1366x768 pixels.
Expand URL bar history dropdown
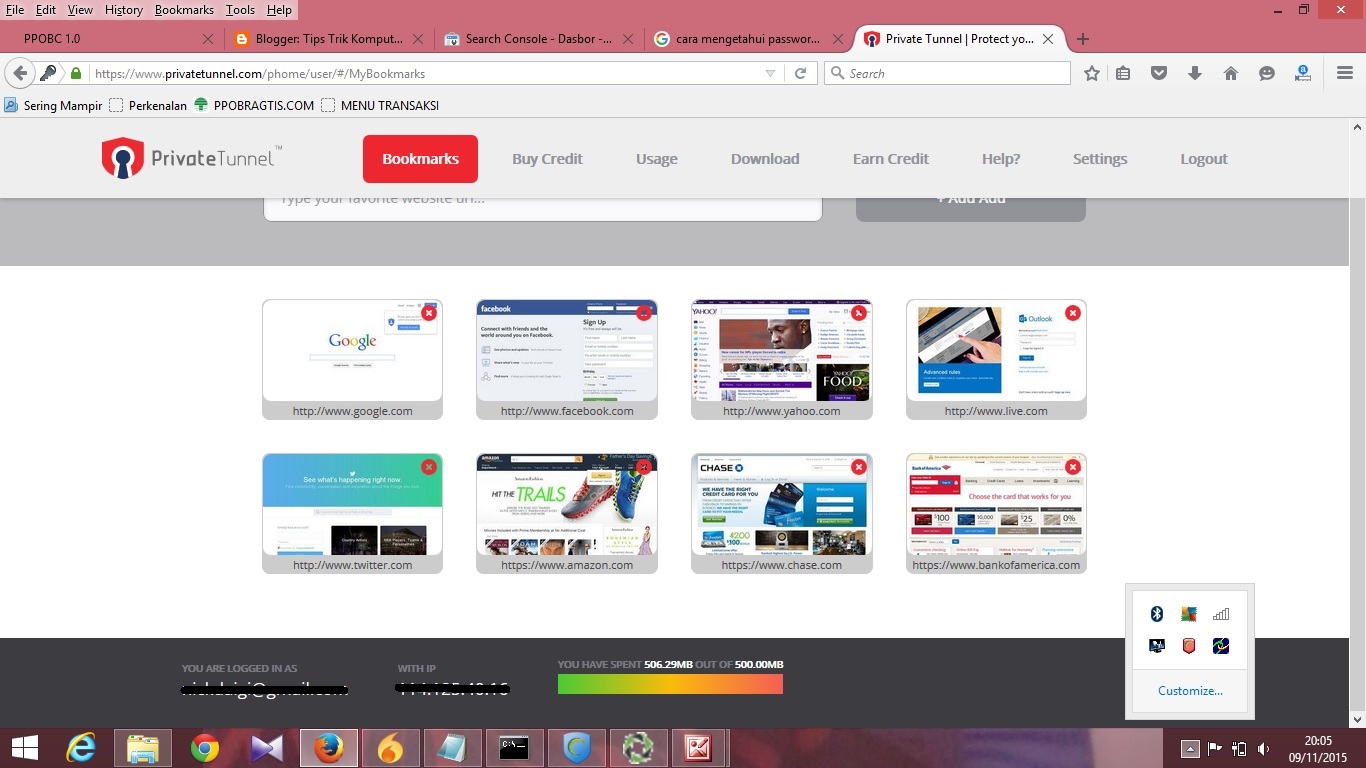point(770,73)
